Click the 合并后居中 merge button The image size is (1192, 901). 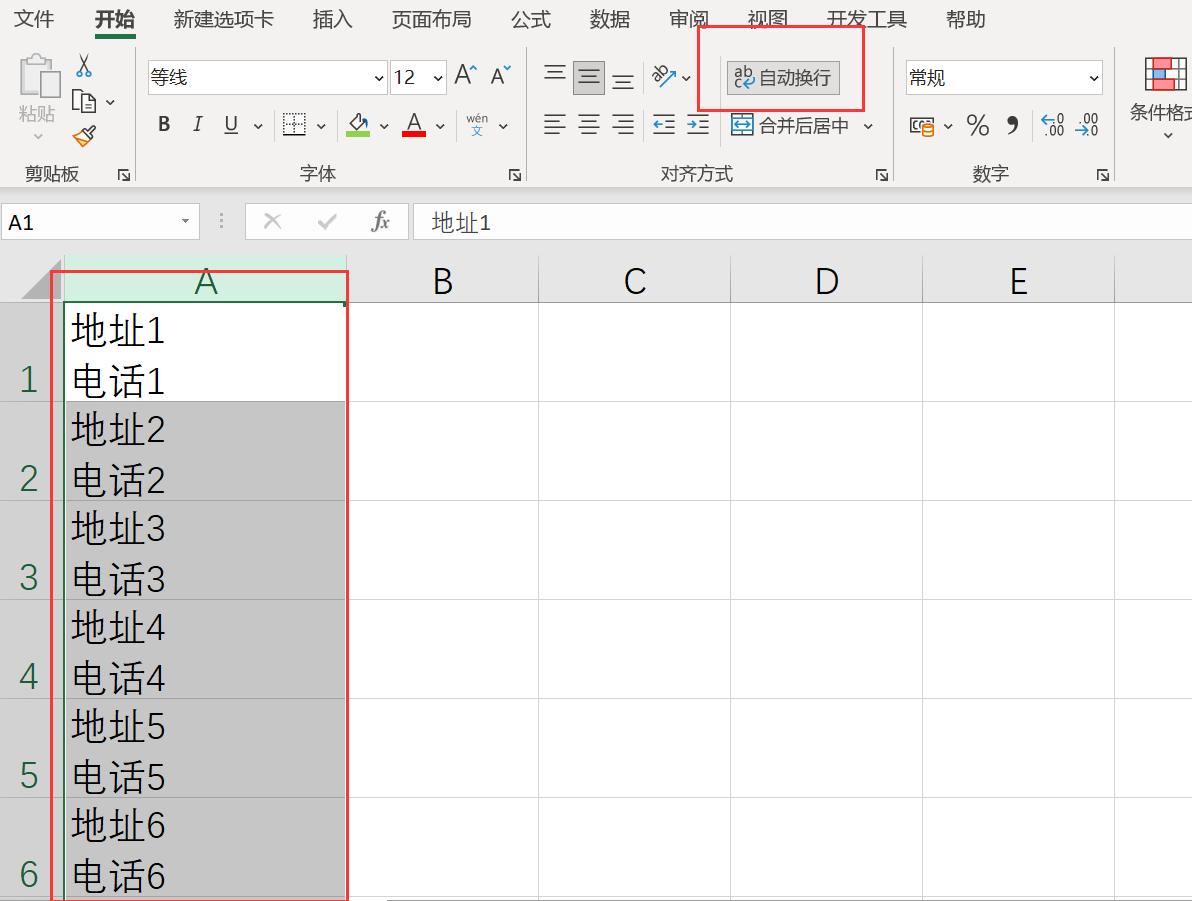(791, 125)
